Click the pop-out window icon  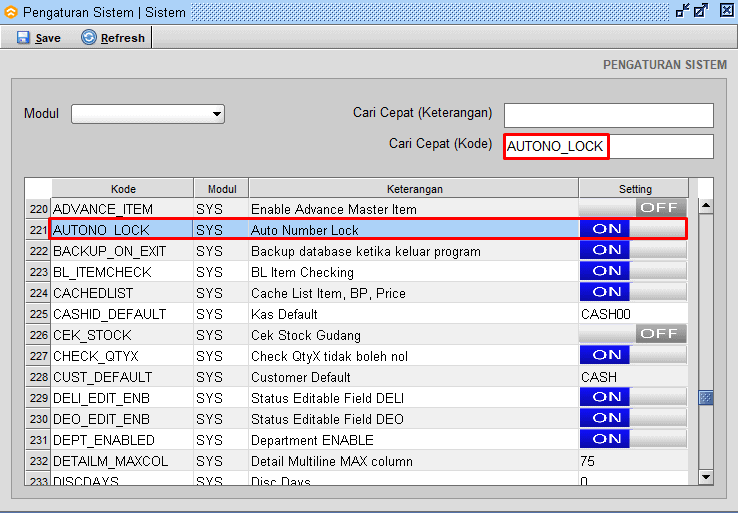(701, 11)
